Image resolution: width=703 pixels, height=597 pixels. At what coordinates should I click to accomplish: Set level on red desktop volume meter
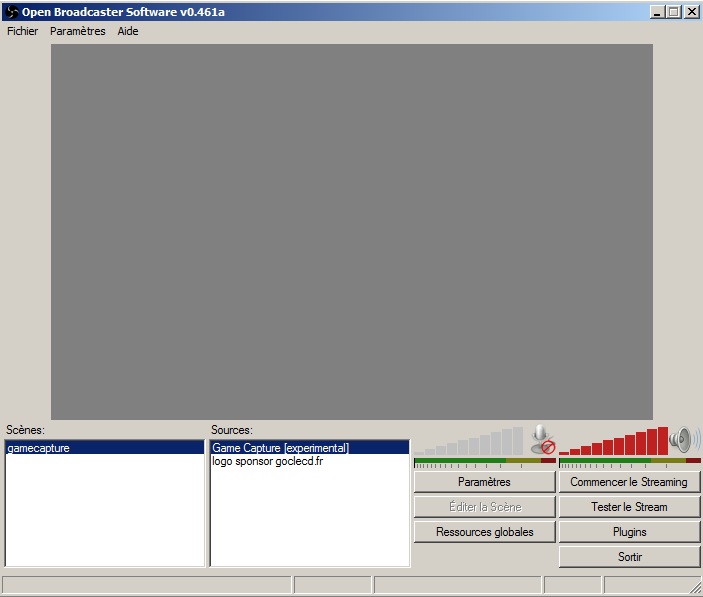point(614,442)
